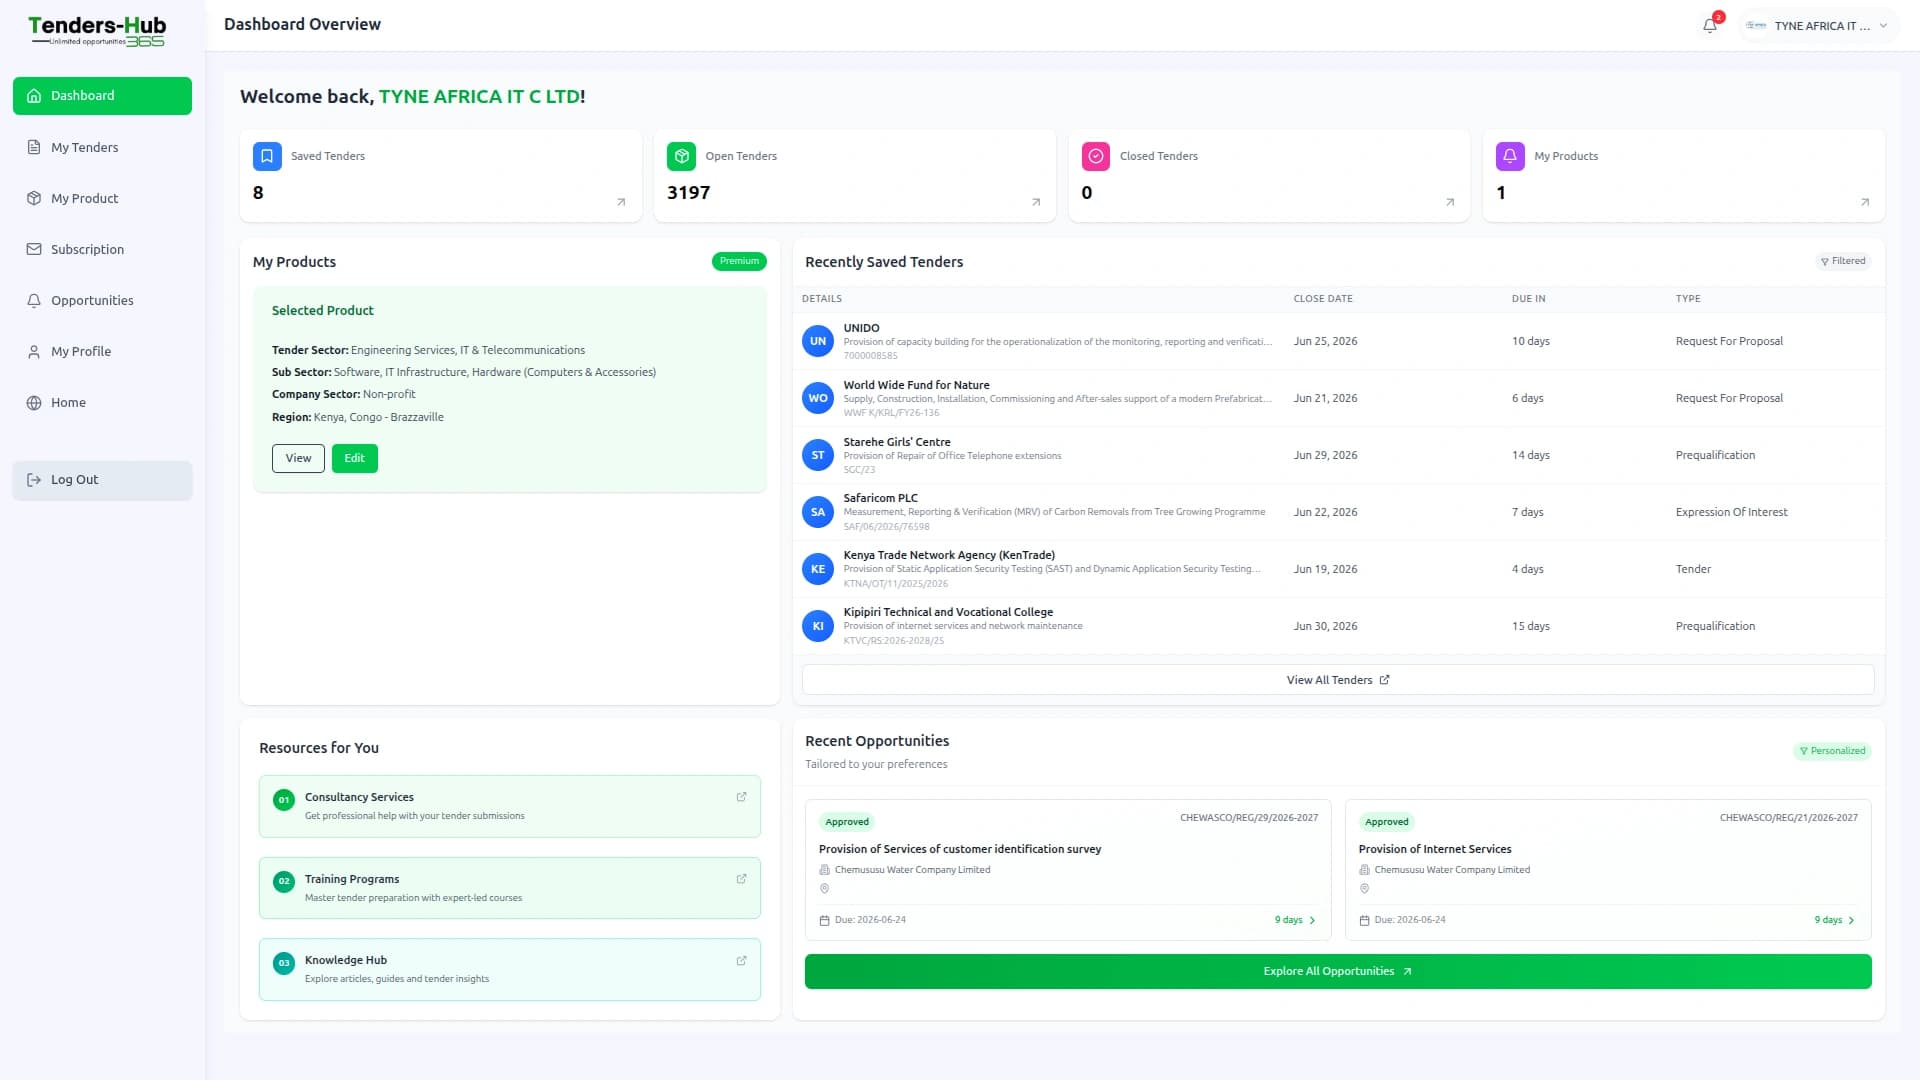1920x1080 pixels.
Task: Open My Profile sidebar item
Action: [102, 351]
